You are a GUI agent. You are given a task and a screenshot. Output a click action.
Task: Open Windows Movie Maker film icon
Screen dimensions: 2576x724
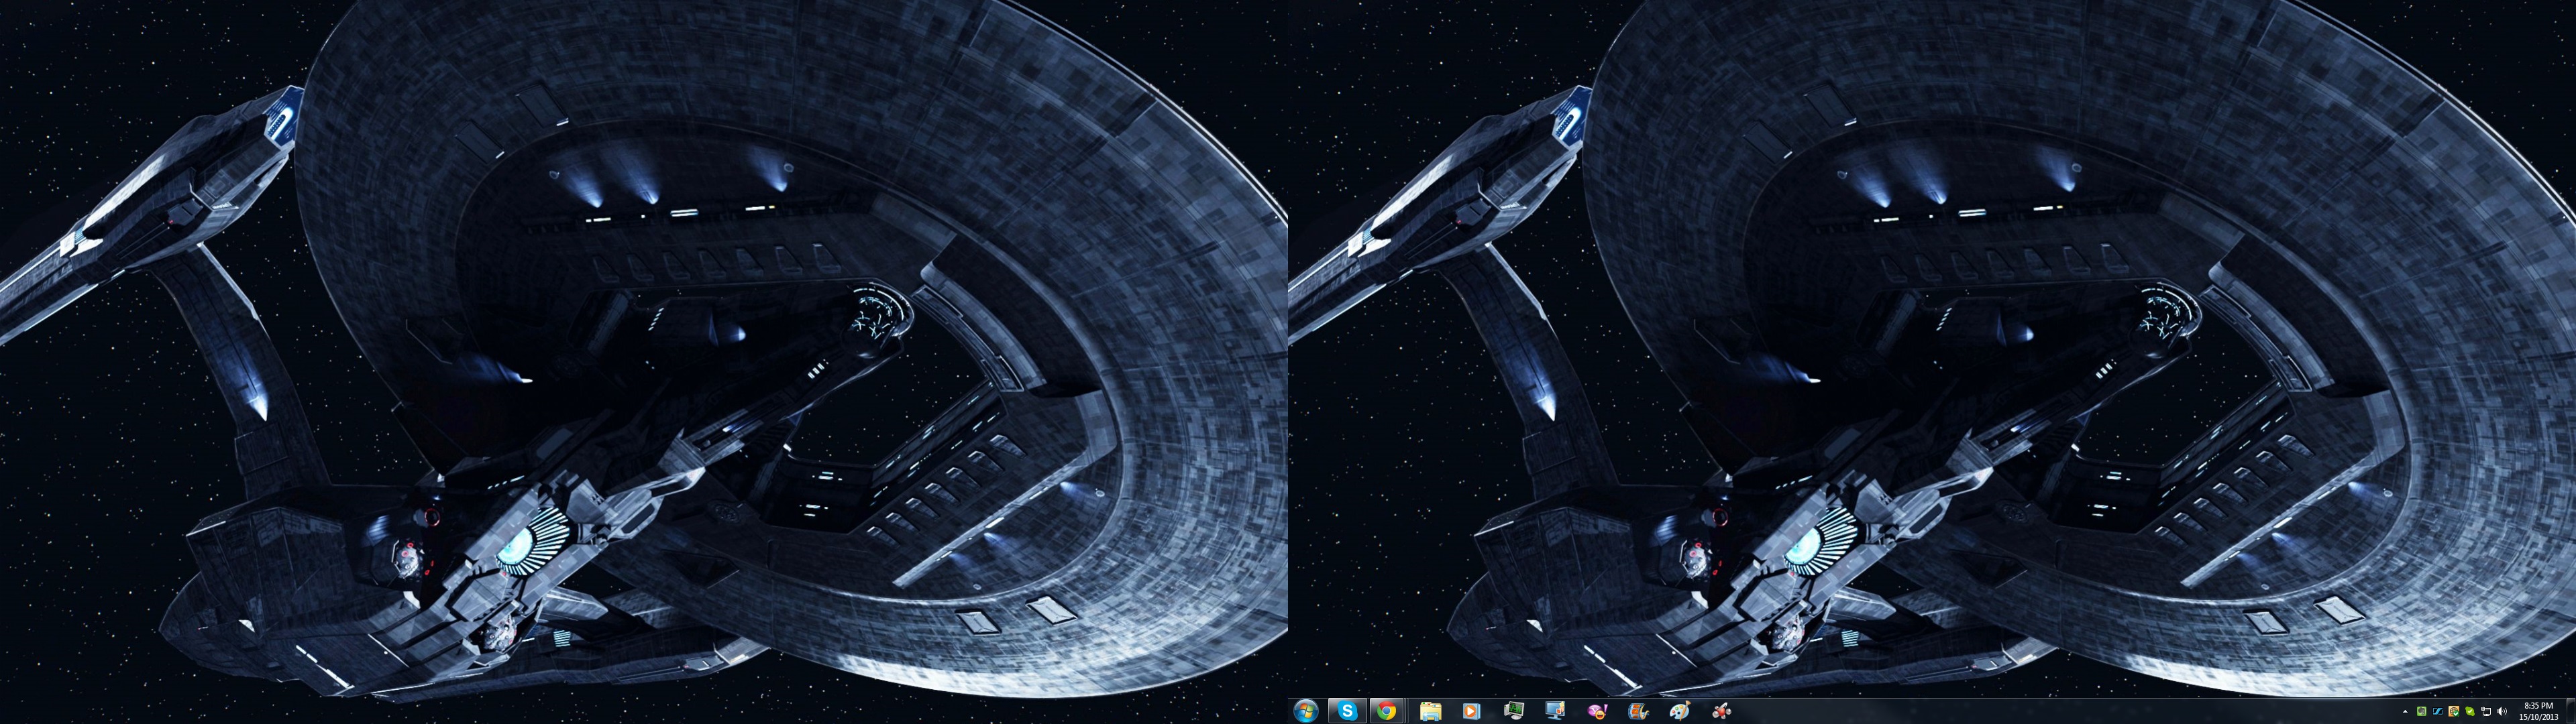[x=1638, y=711]
